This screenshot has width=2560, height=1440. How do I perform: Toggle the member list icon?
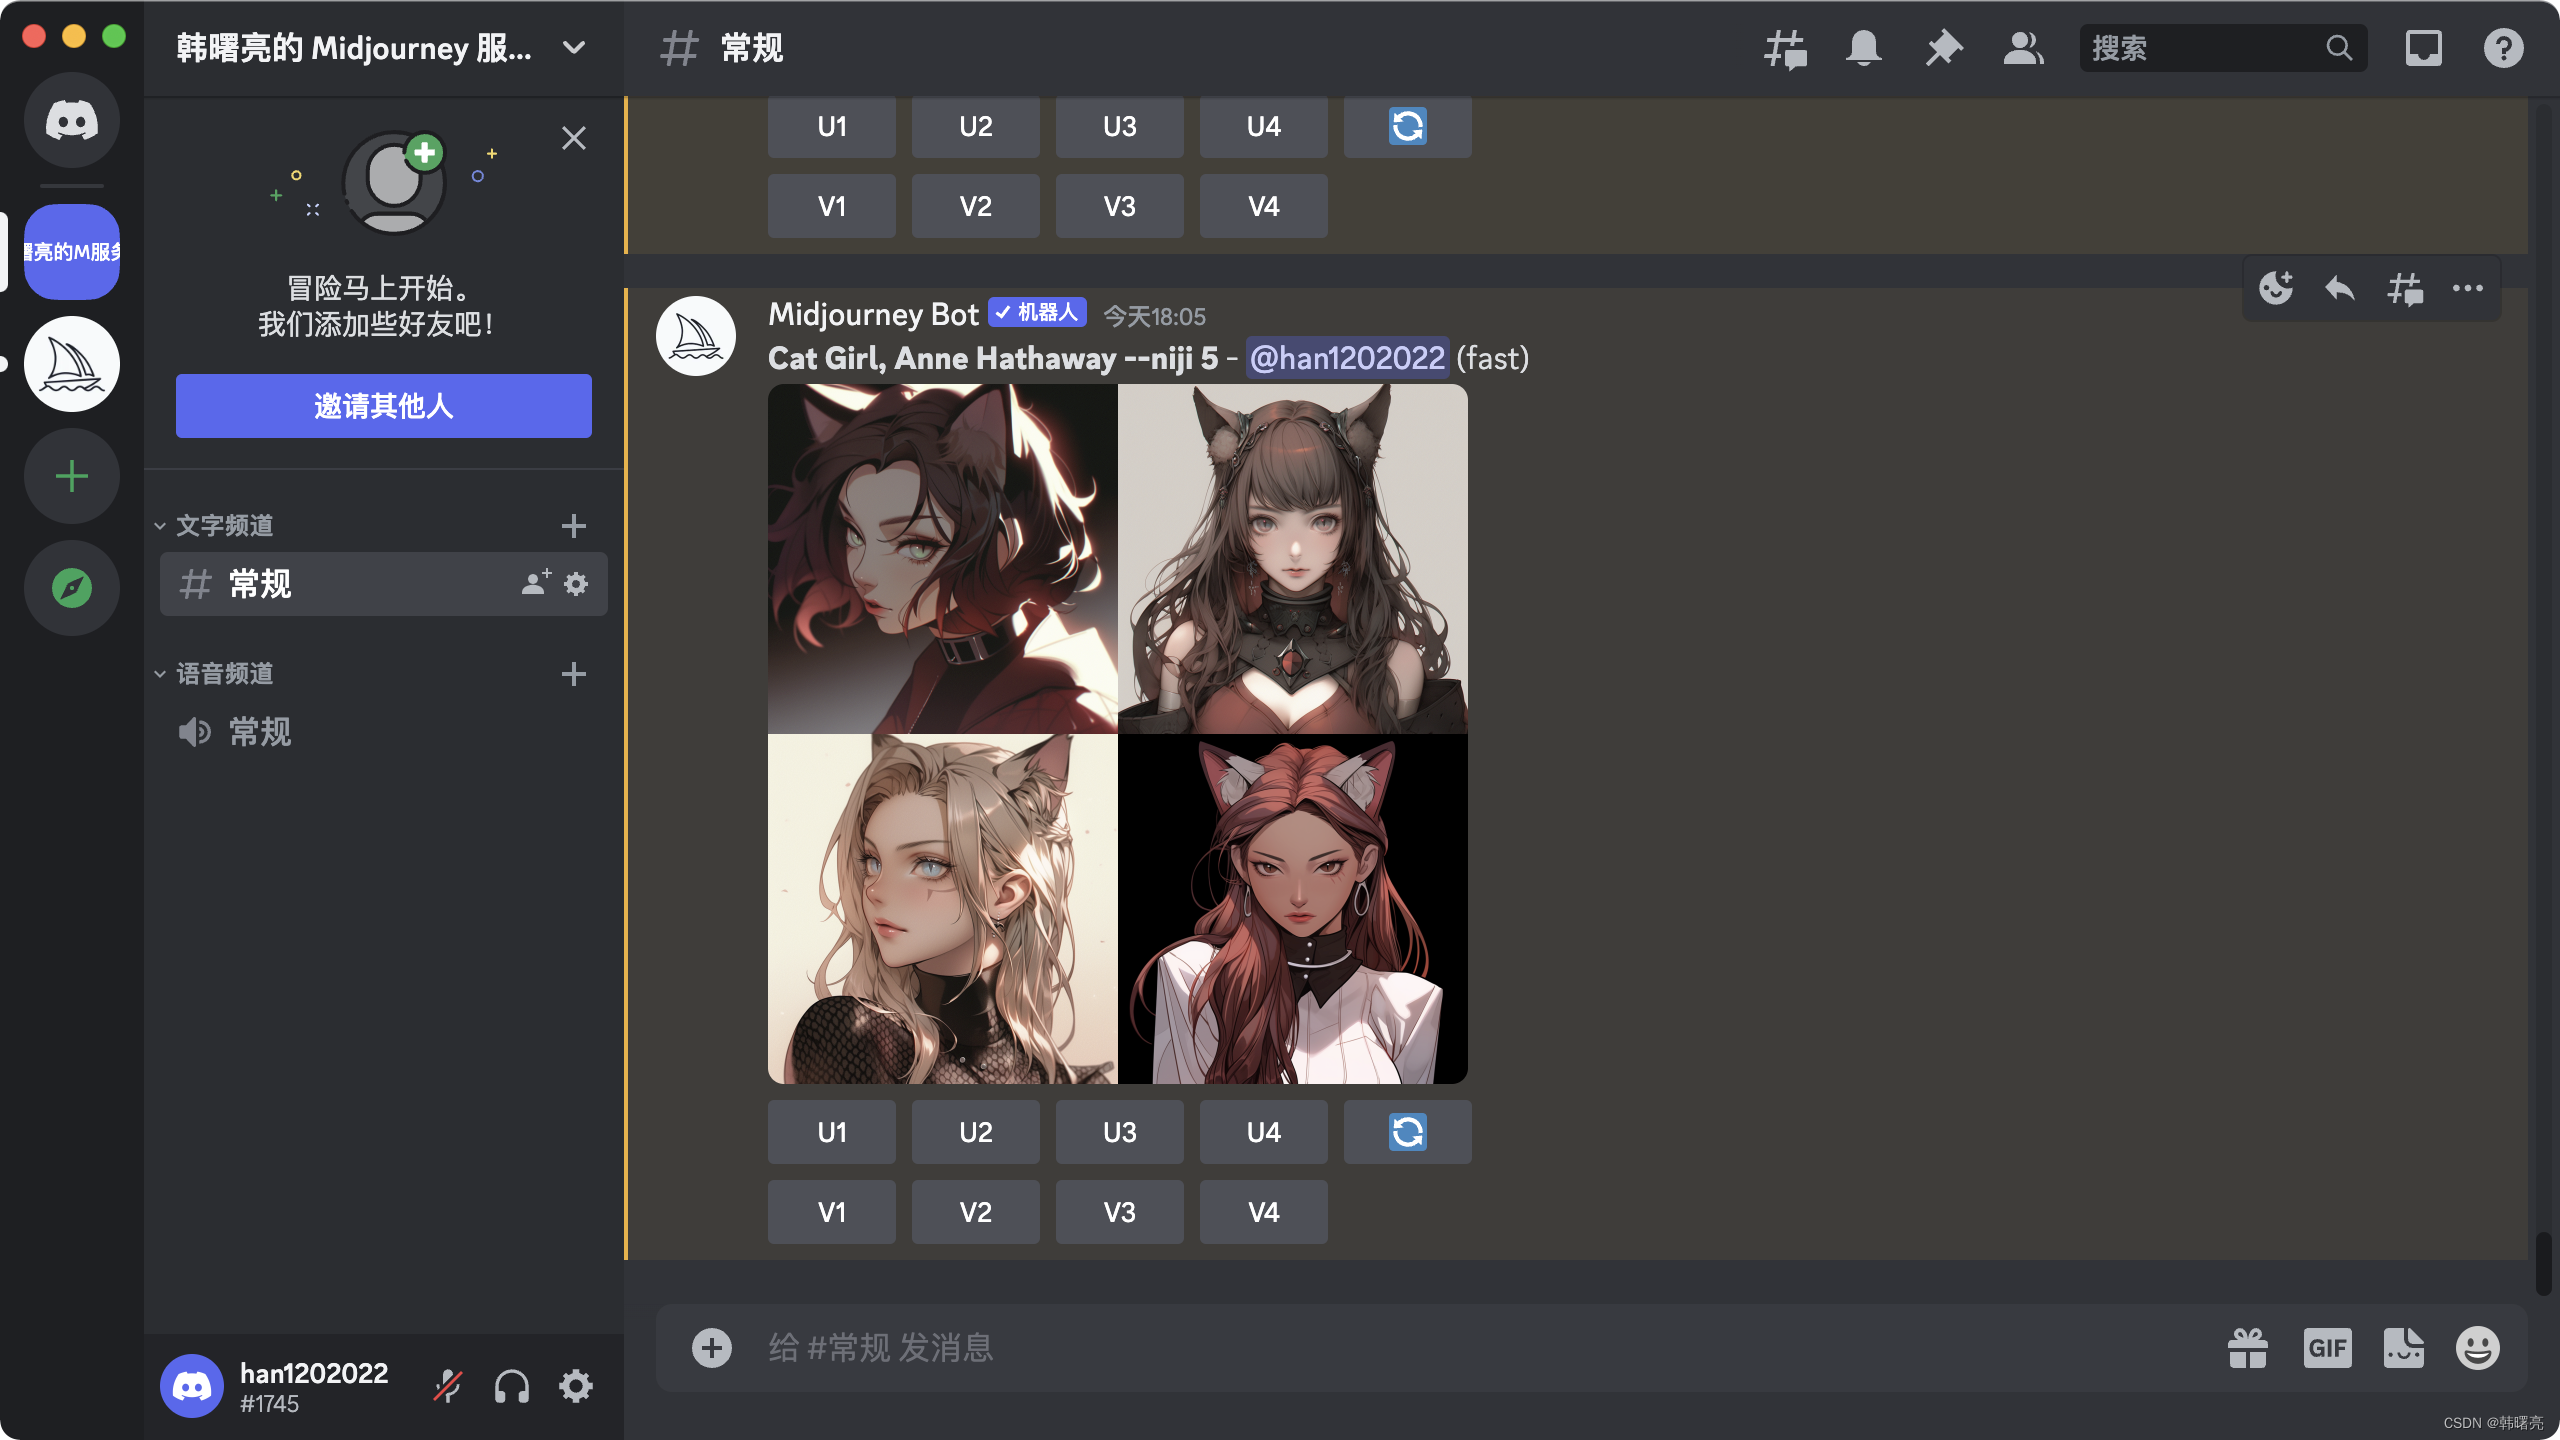2023,48
